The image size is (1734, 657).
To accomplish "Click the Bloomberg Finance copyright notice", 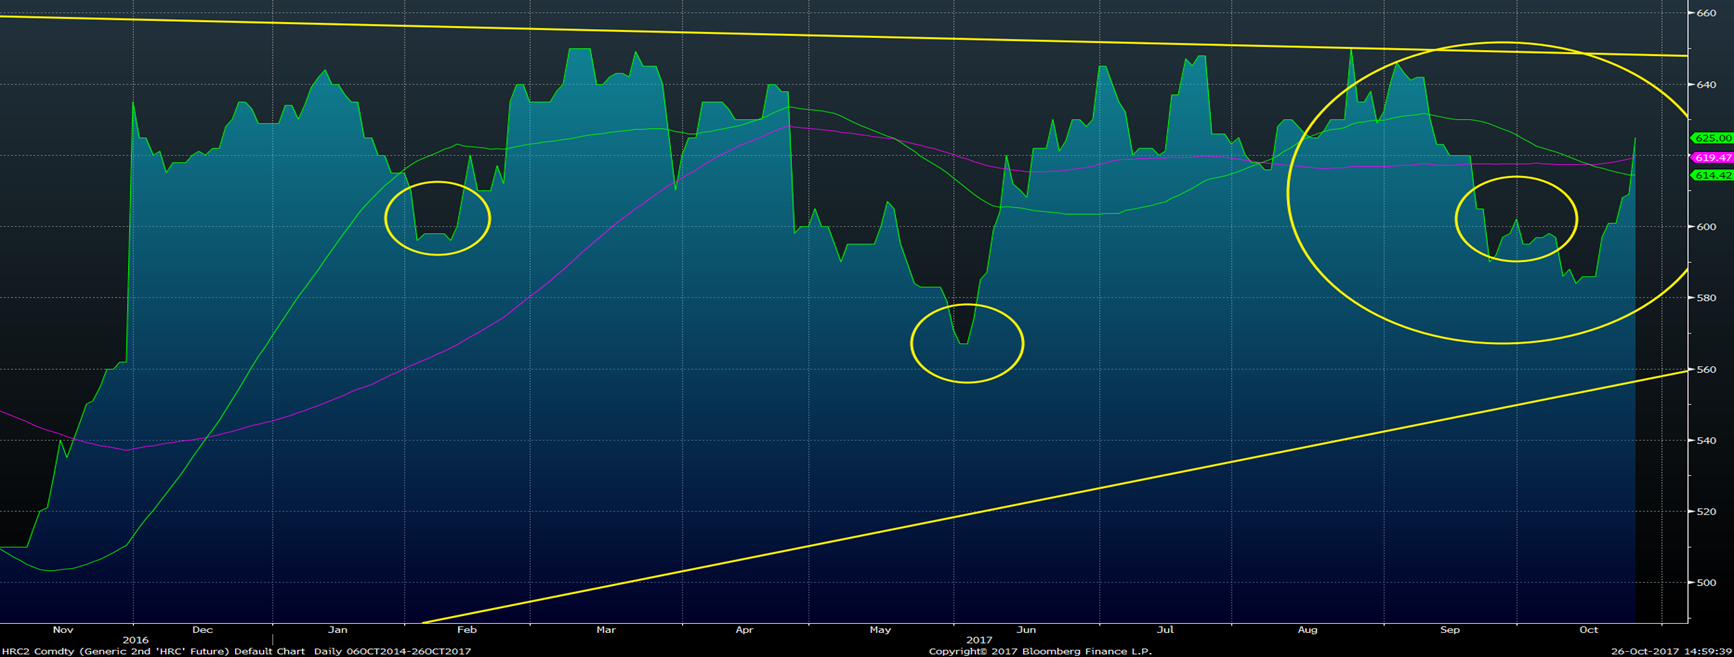I will 1040,651.
